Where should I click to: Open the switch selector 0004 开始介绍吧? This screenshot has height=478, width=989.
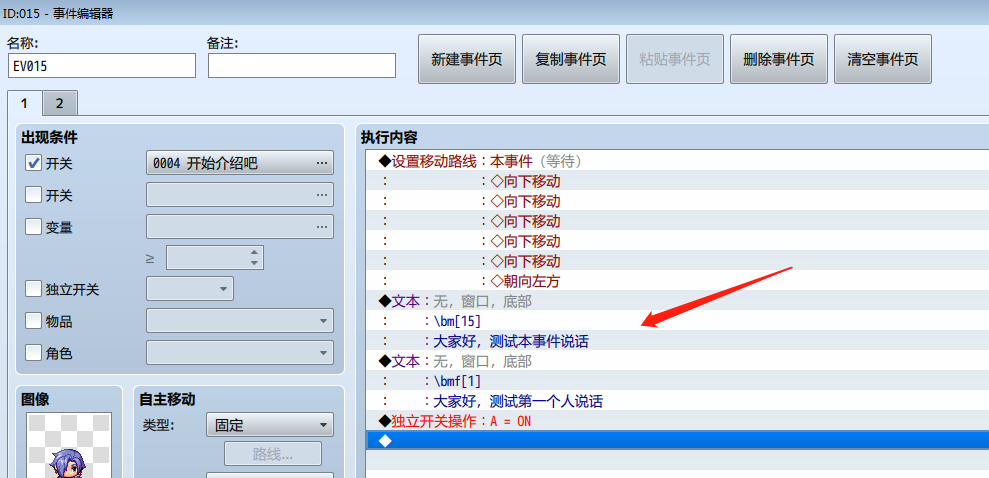[240, 163]
